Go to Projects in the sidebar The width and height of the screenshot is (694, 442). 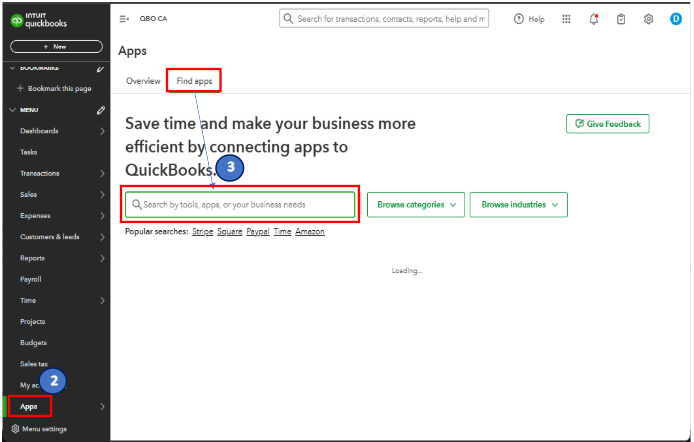point(32,322)
